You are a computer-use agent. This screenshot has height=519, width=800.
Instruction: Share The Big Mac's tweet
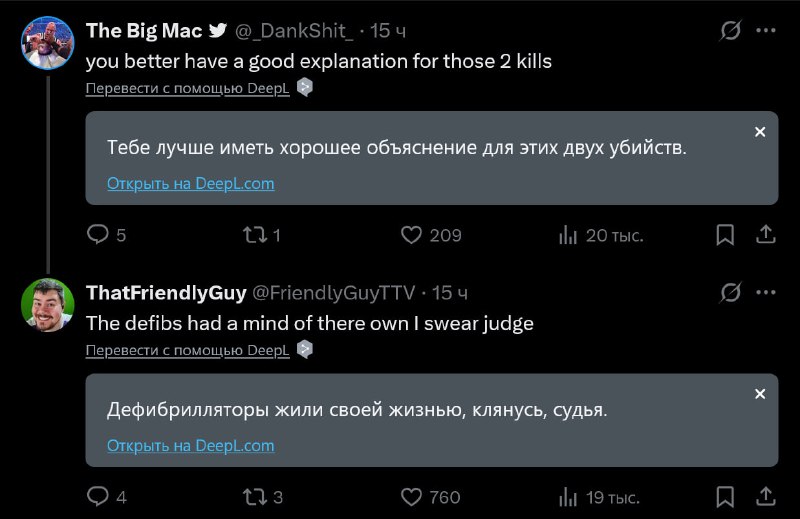765,235
